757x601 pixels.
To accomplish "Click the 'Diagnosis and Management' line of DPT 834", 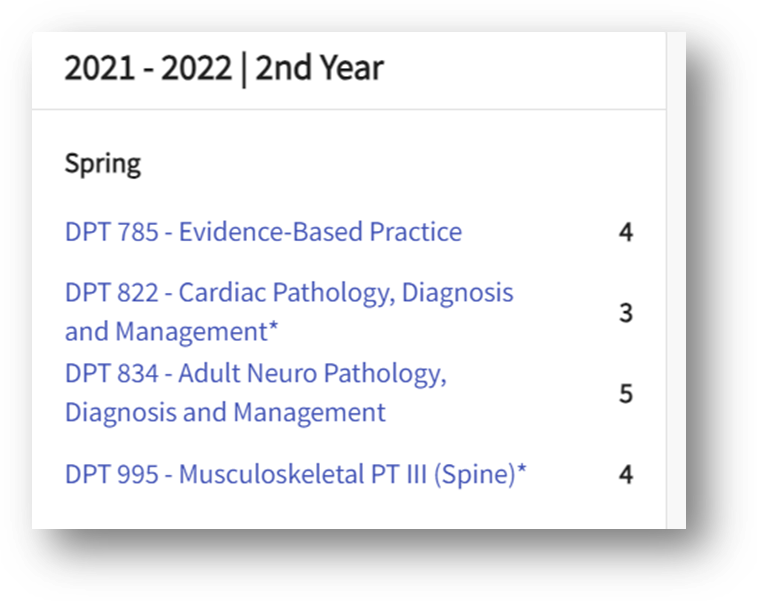I will [225, 413].
